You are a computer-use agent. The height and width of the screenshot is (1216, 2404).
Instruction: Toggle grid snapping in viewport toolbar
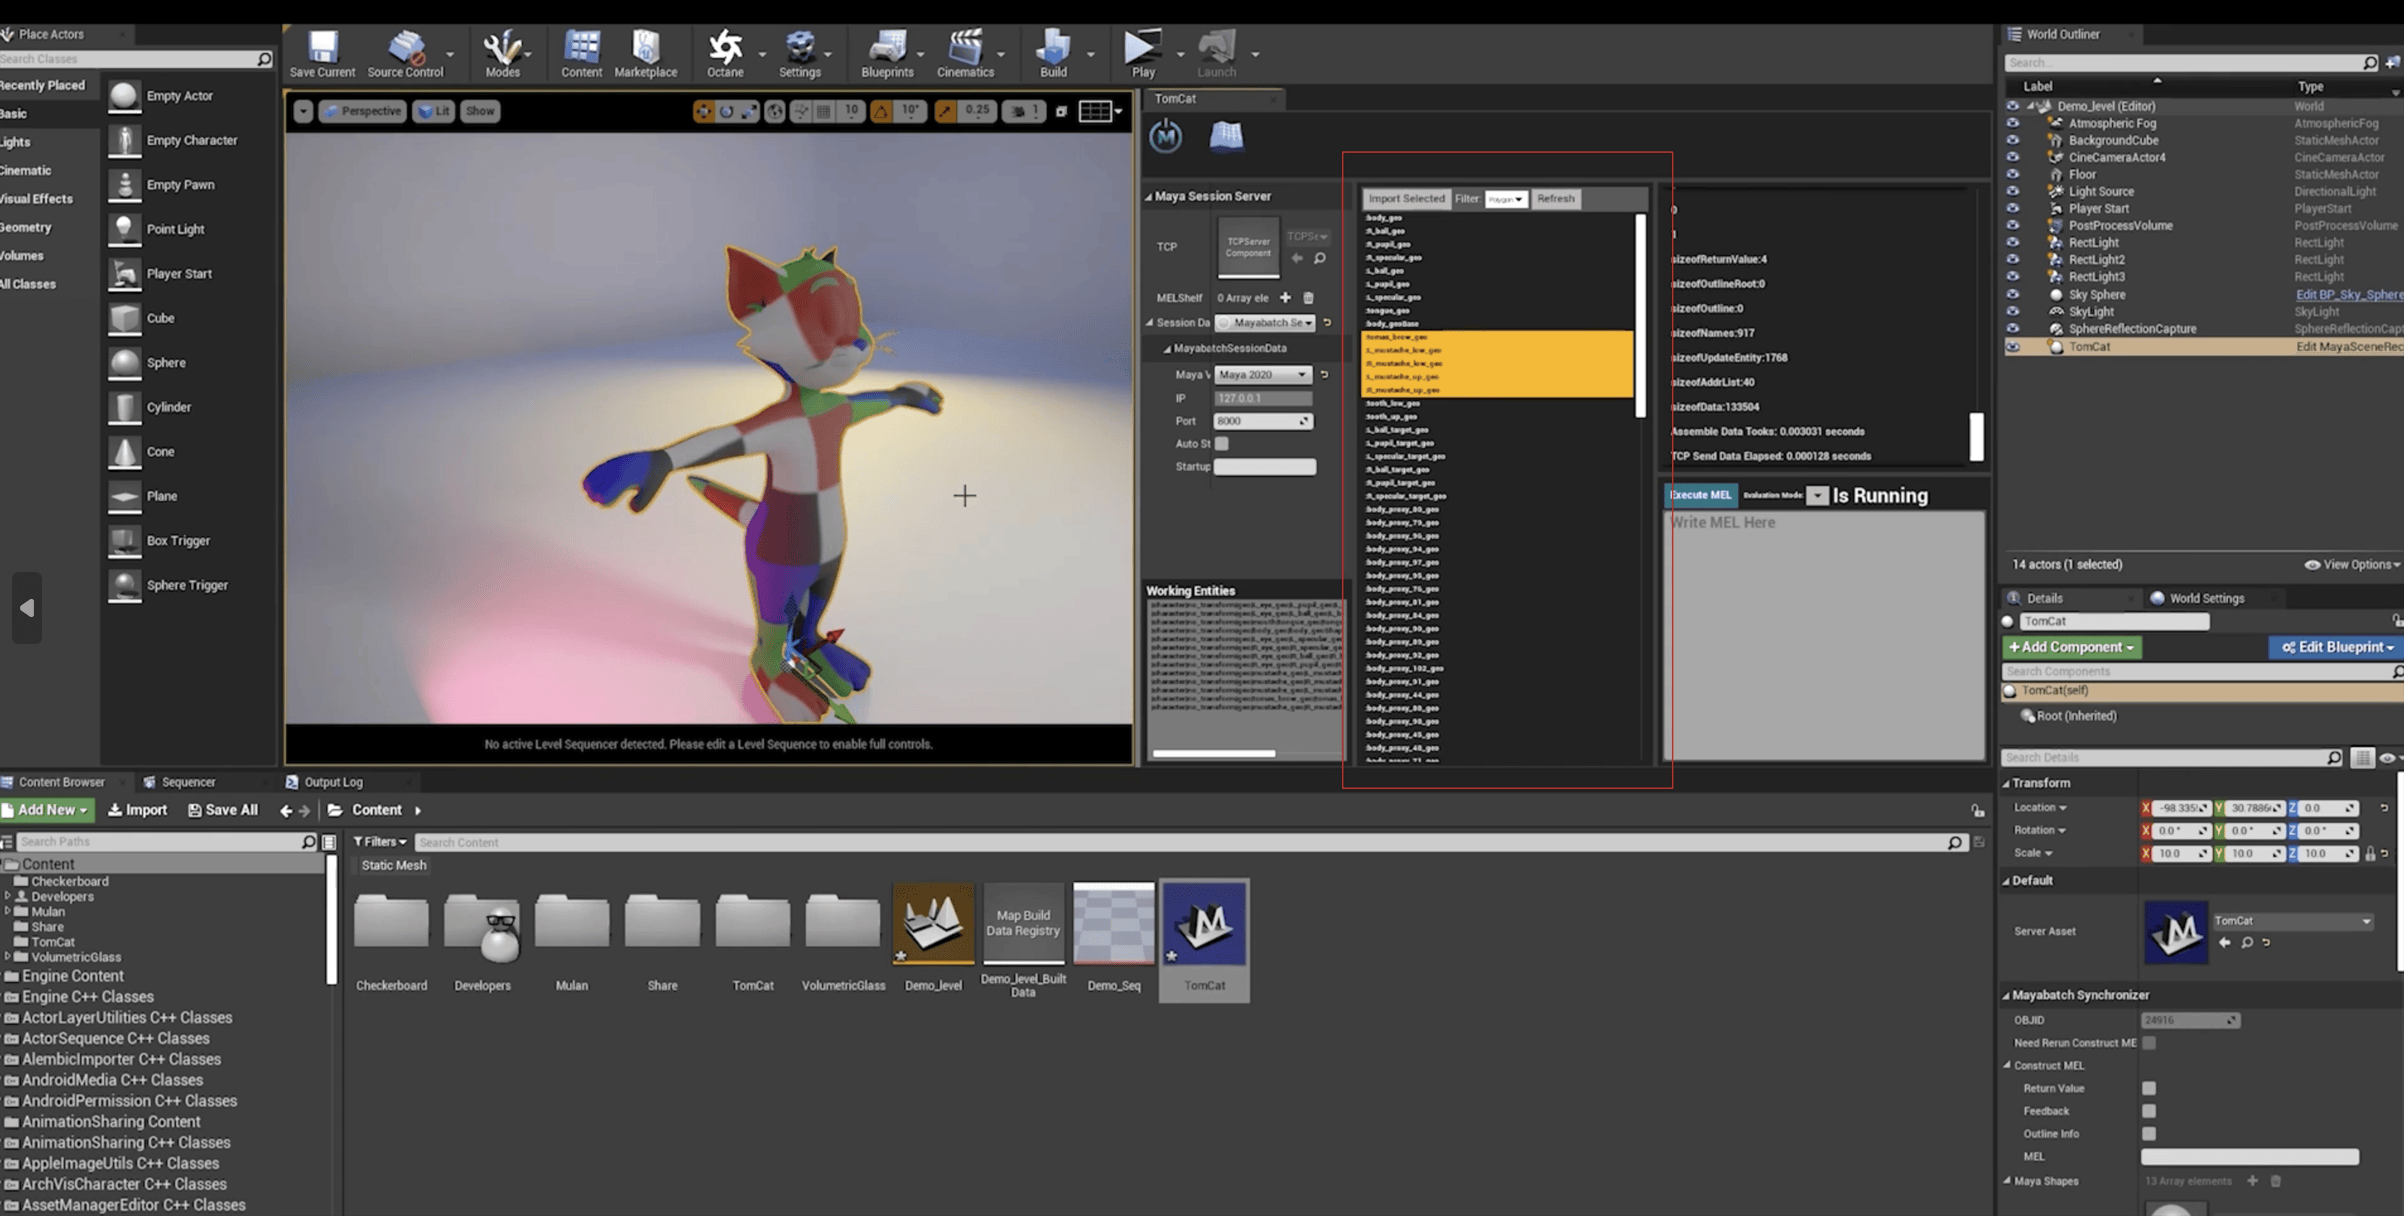824,111
